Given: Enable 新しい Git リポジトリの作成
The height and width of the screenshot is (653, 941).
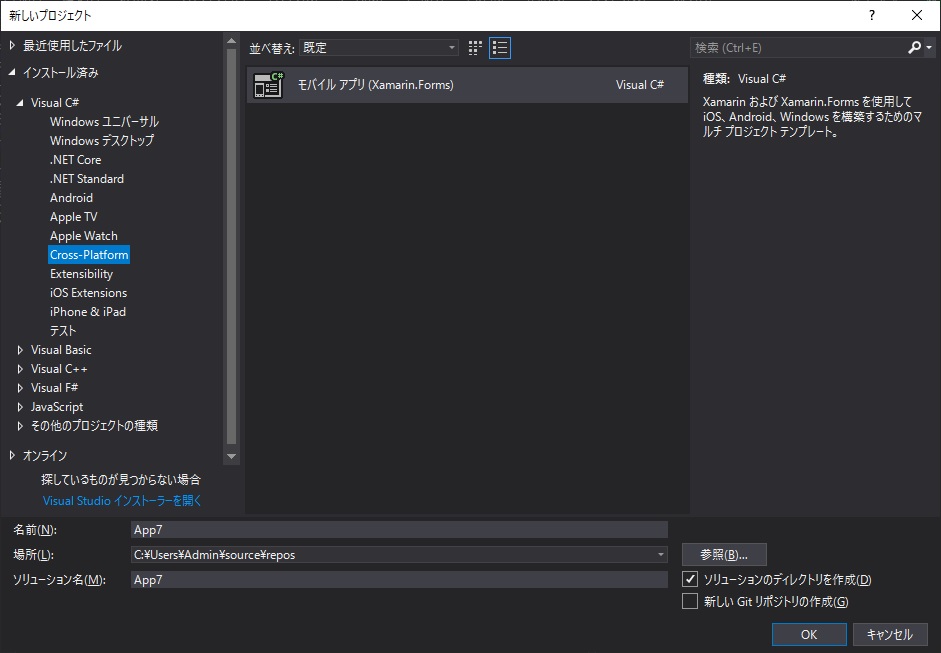Looking at the screenshot, I should (x=691, y=601).
